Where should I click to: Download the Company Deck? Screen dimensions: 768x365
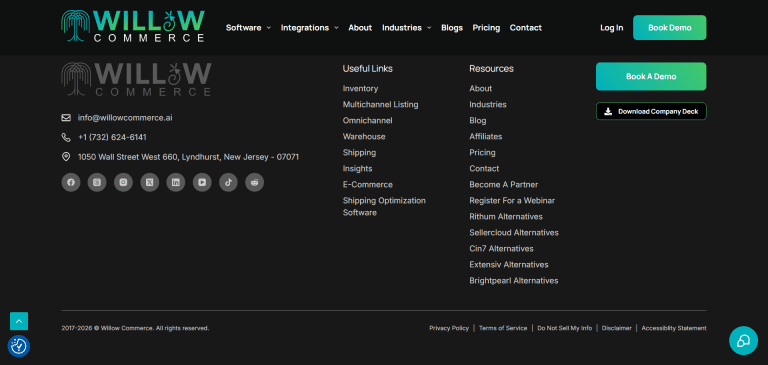651,111
